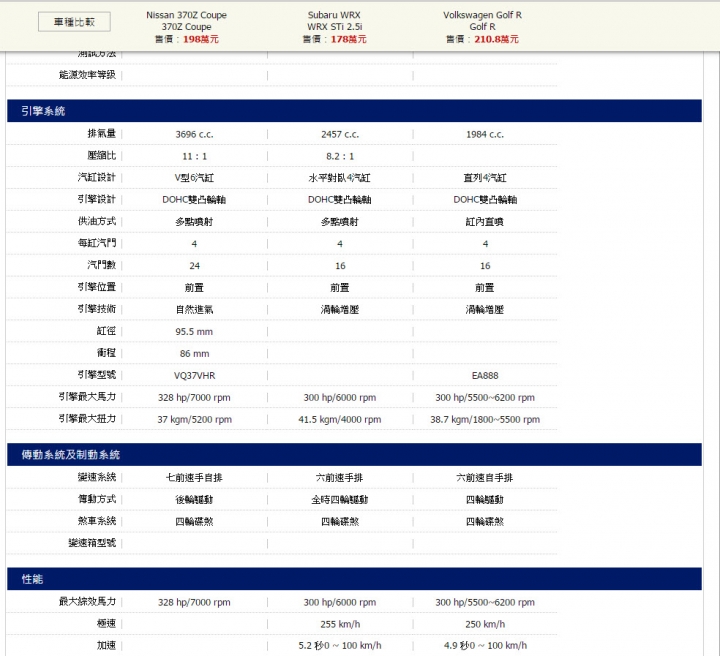The height and width of the screenshot is (656, 720).
Task: Select the 86 mm stroke value
Action: click(194, 353)
